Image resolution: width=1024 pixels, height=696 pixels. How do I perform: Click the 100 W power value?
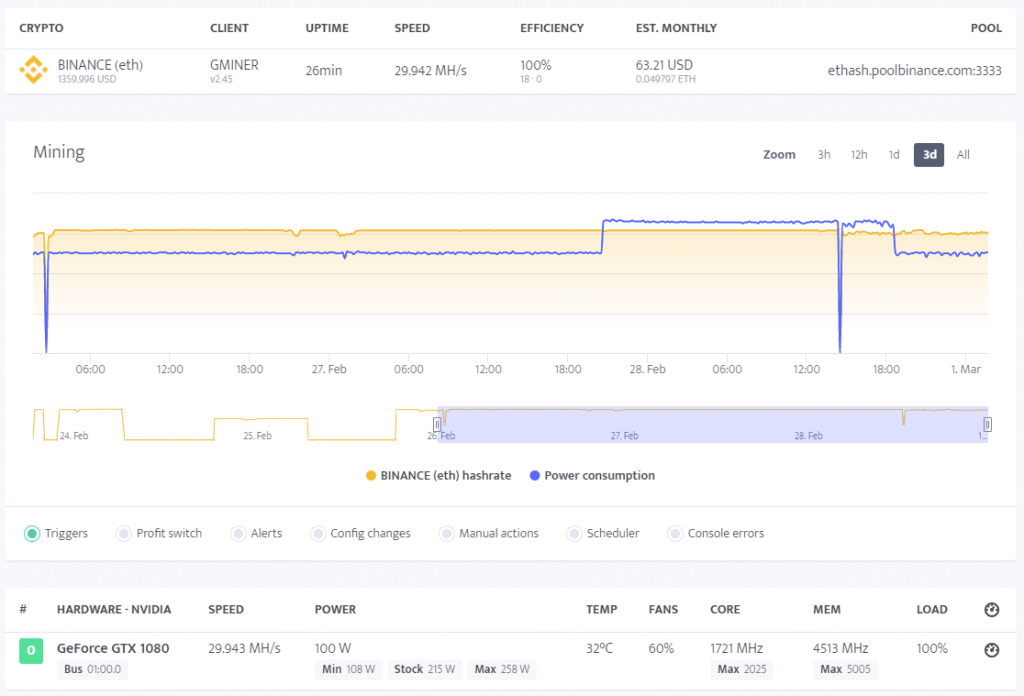pyautogui.click(x=333, y=648)
